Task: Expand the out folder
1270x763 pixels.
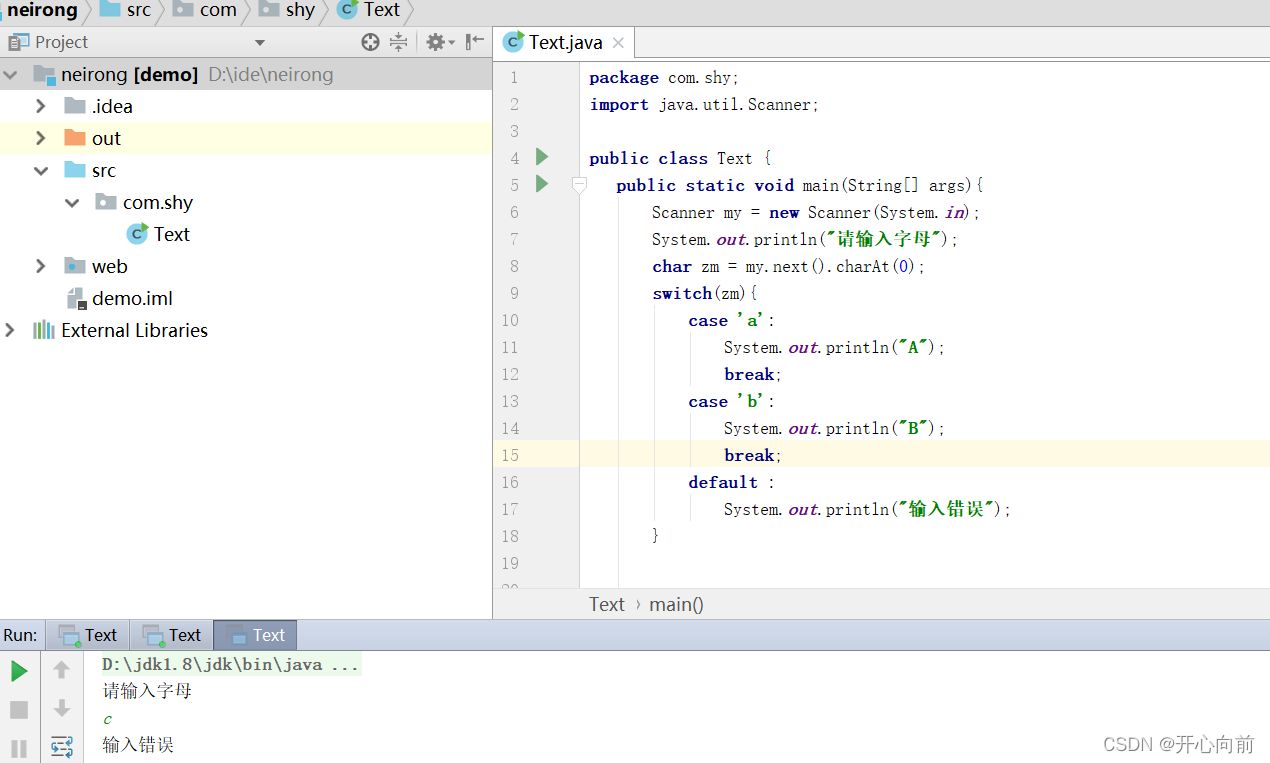Action: [41, 138]
